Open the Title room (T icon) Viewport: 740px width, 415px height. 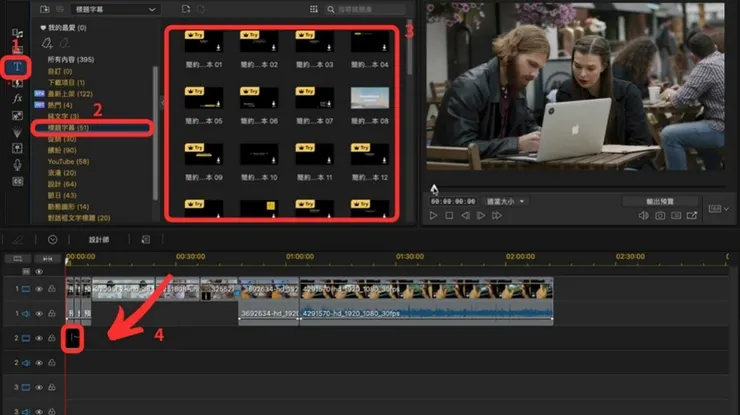point(17,67)
